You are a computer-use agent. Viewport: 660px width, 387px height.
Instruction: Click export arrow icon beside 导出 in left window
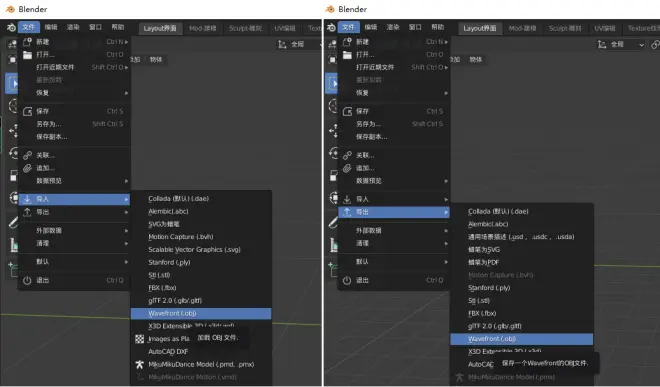coord(27,212)
